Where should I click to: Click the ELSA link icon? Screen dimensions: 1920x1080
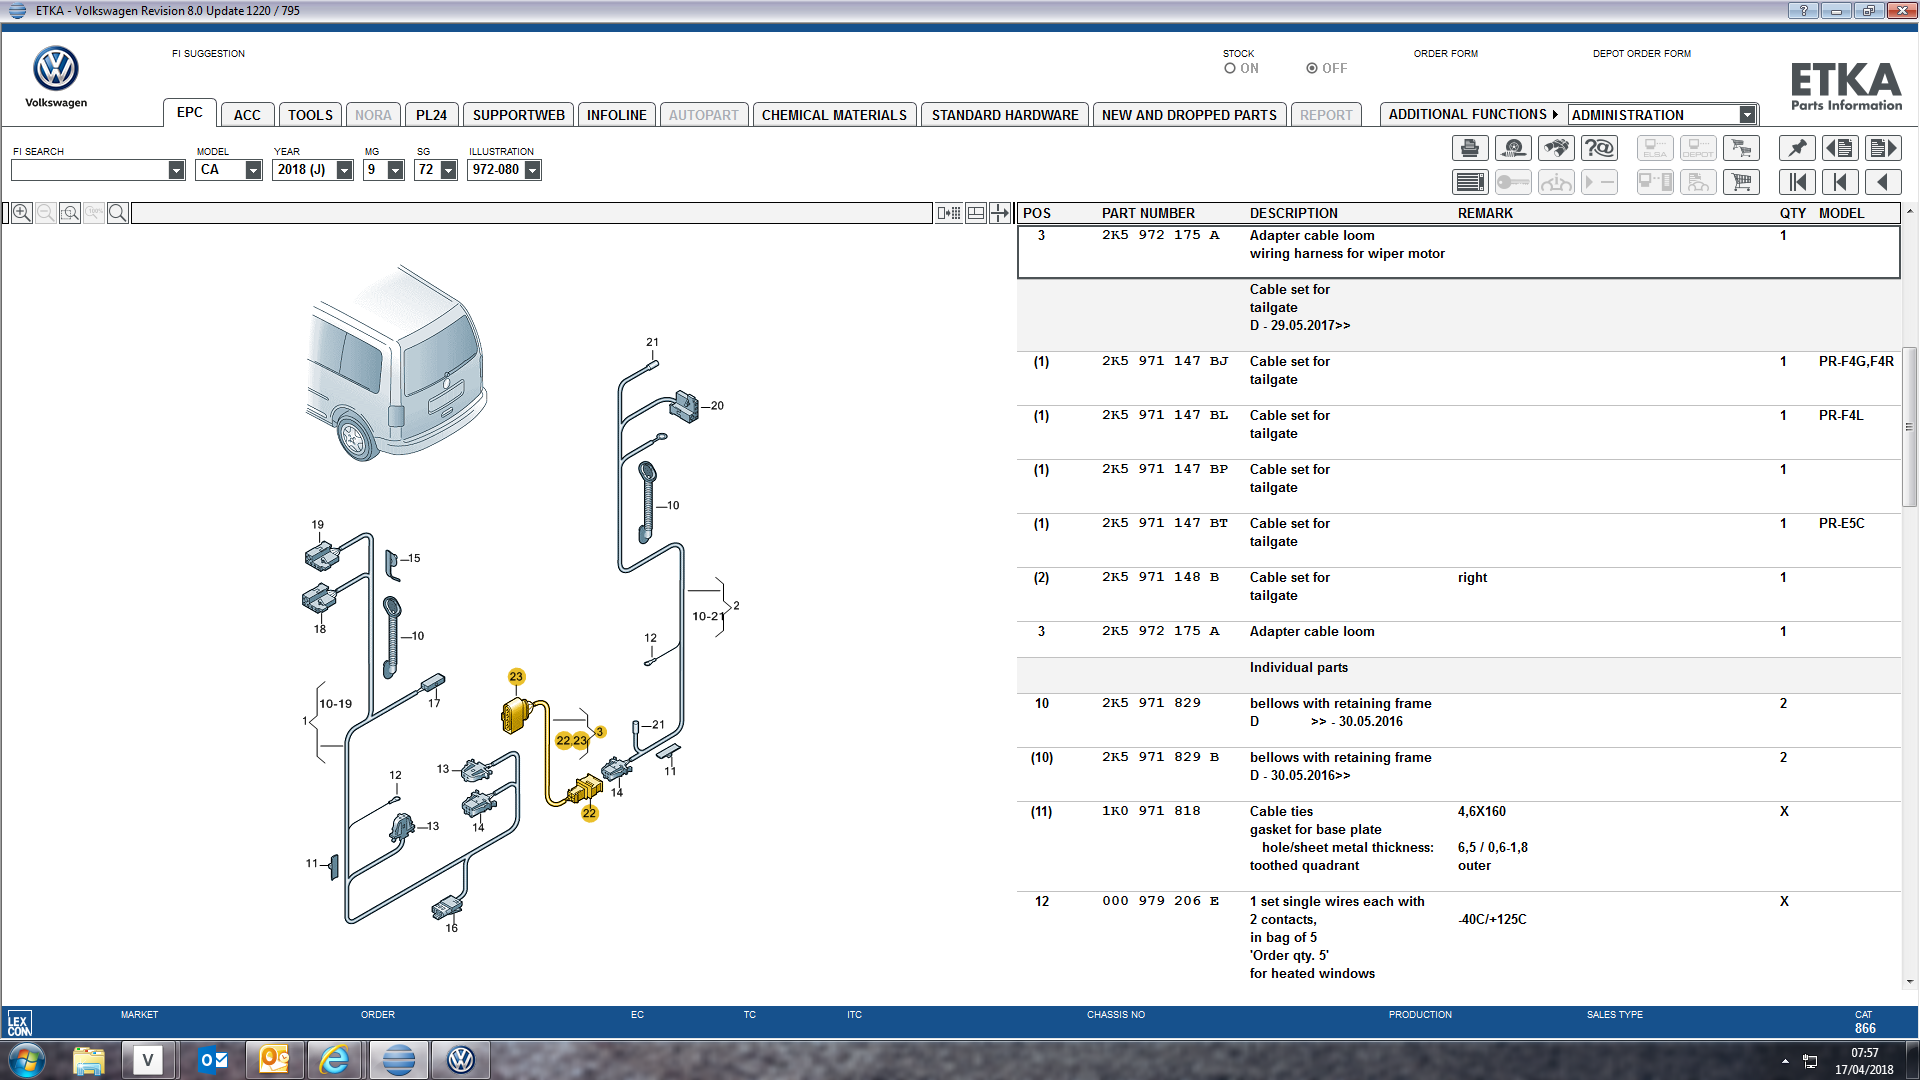click(x=1655, y=149)
